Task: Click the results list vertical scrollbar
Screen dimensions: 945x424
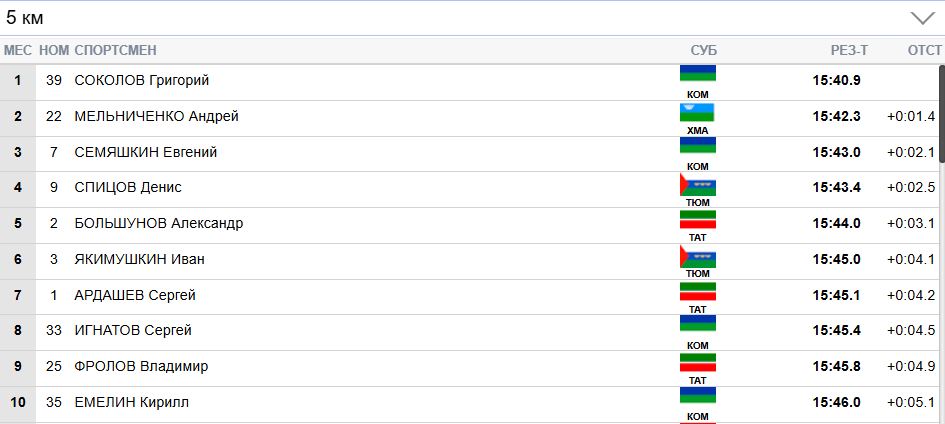Action: (939, 200)
